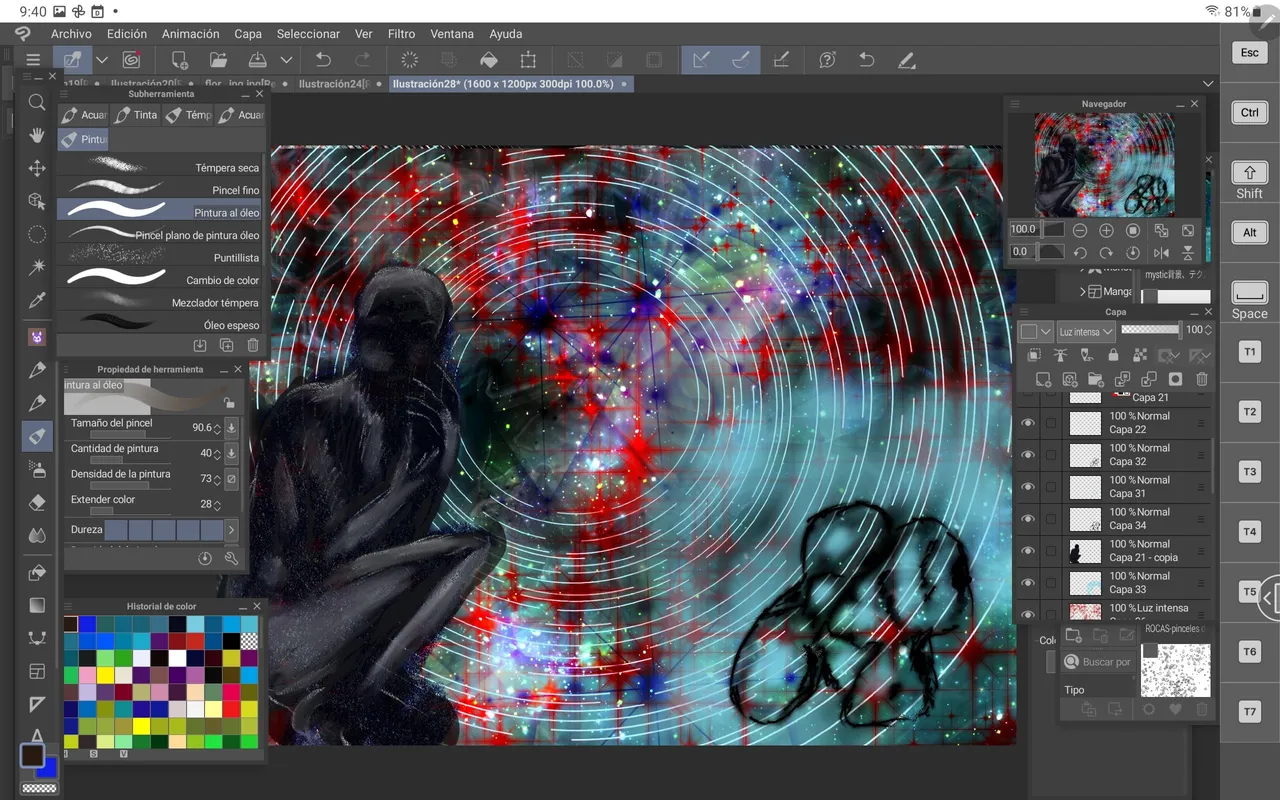
Task: Flip canvas horizontally in Navegador
Action: [1161, 253]
